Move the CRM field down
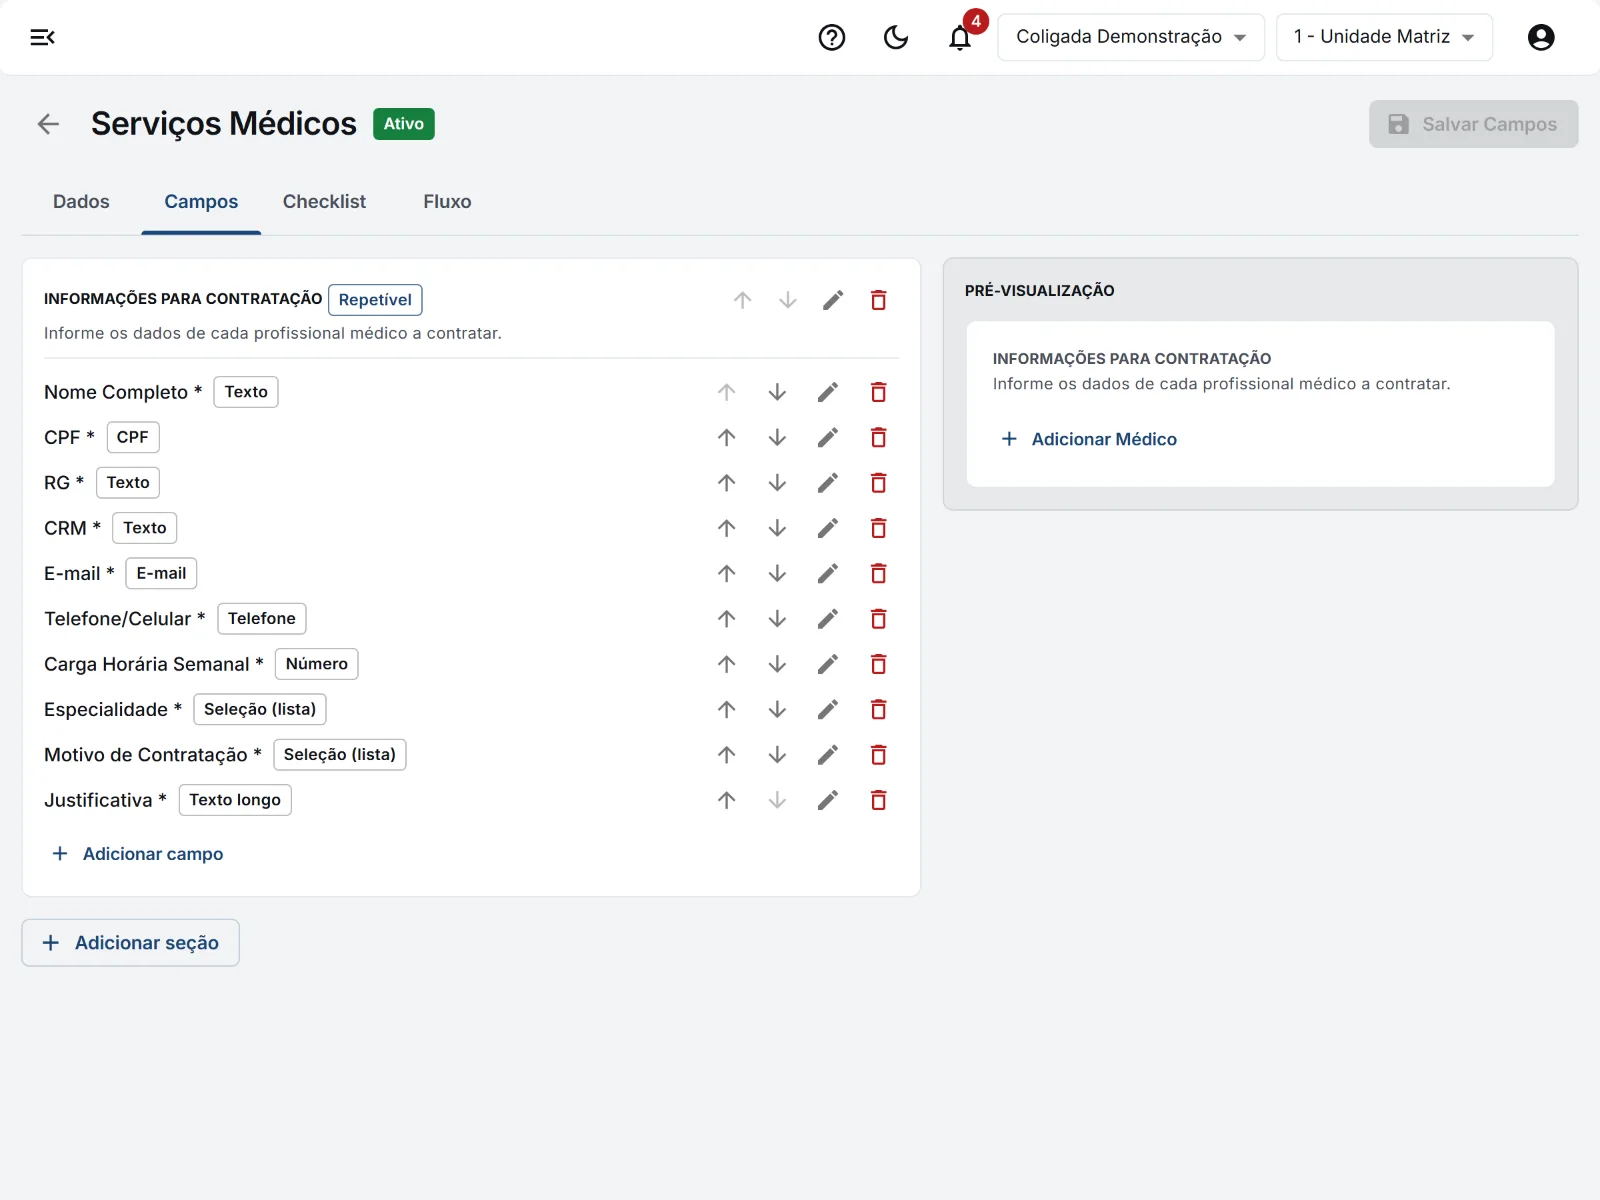1600x1200 pixels. [x=777, y=528]
